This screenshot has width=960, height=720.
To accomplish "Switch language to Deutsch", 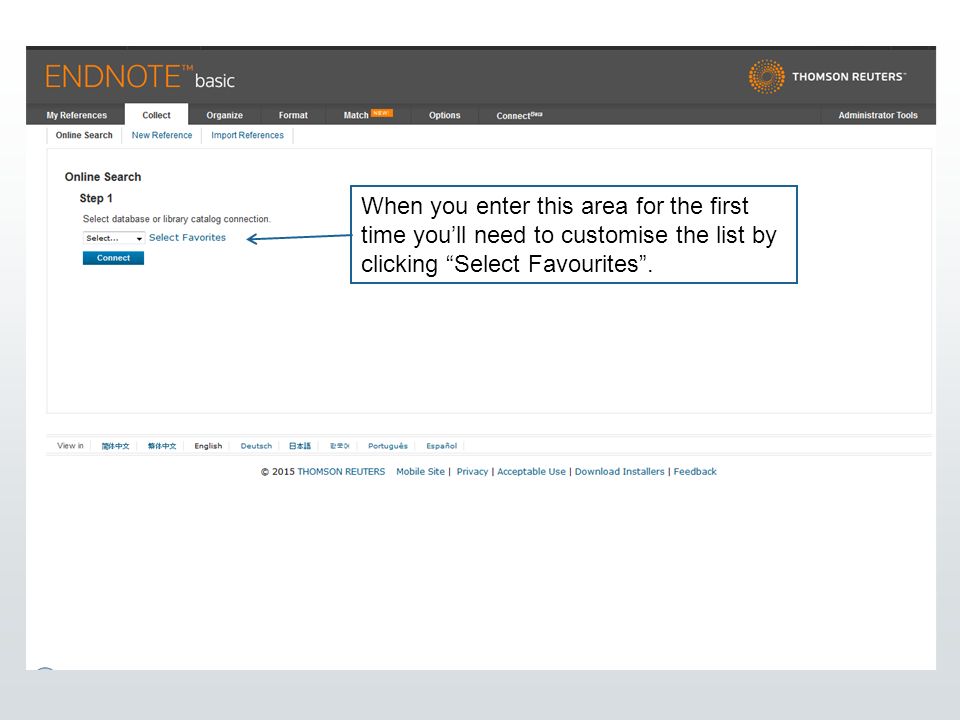I will [256, 446].
